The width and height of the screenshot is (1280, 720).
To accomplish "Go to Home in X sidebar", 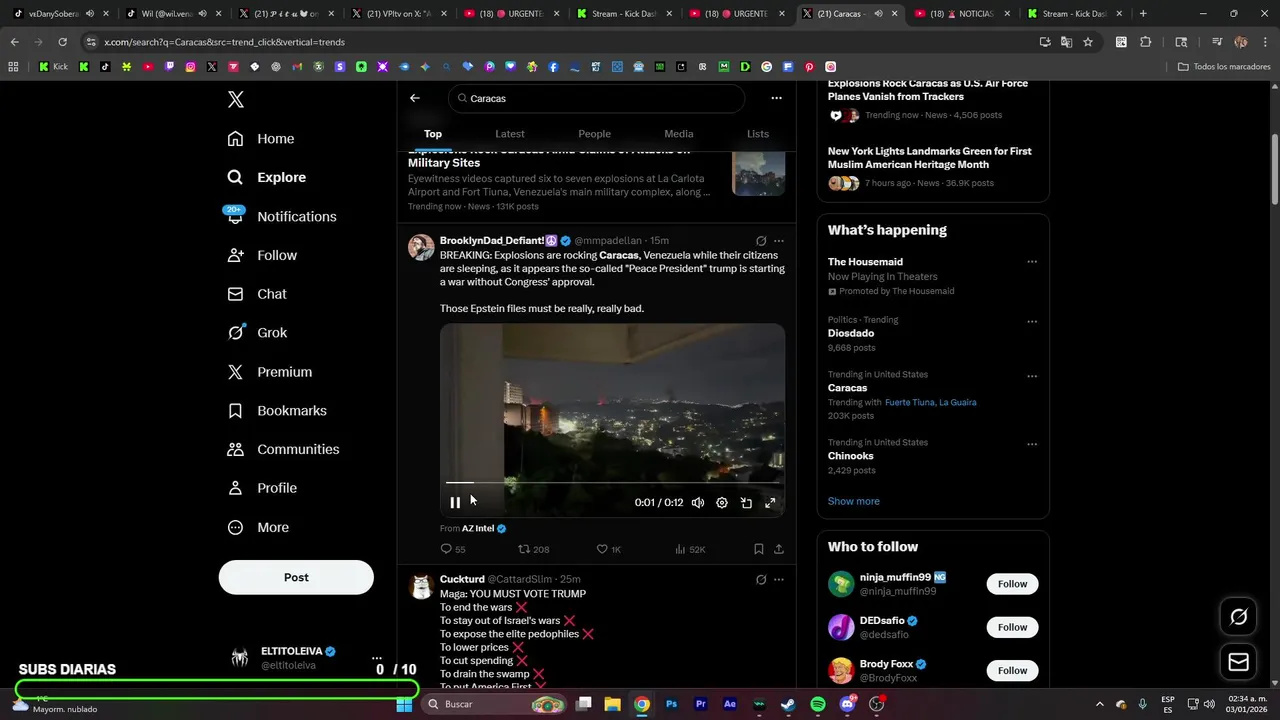I will [x=261, y=139].
